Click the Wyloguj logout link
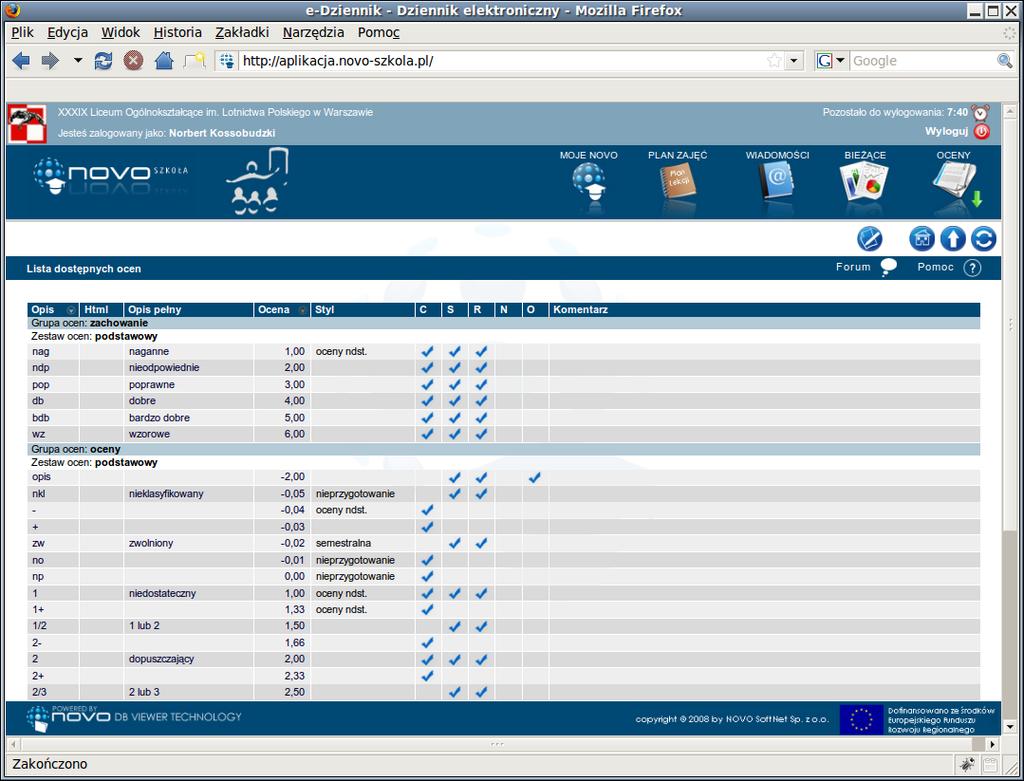This screenshot has width=1024, height=781. coord(946,131)
